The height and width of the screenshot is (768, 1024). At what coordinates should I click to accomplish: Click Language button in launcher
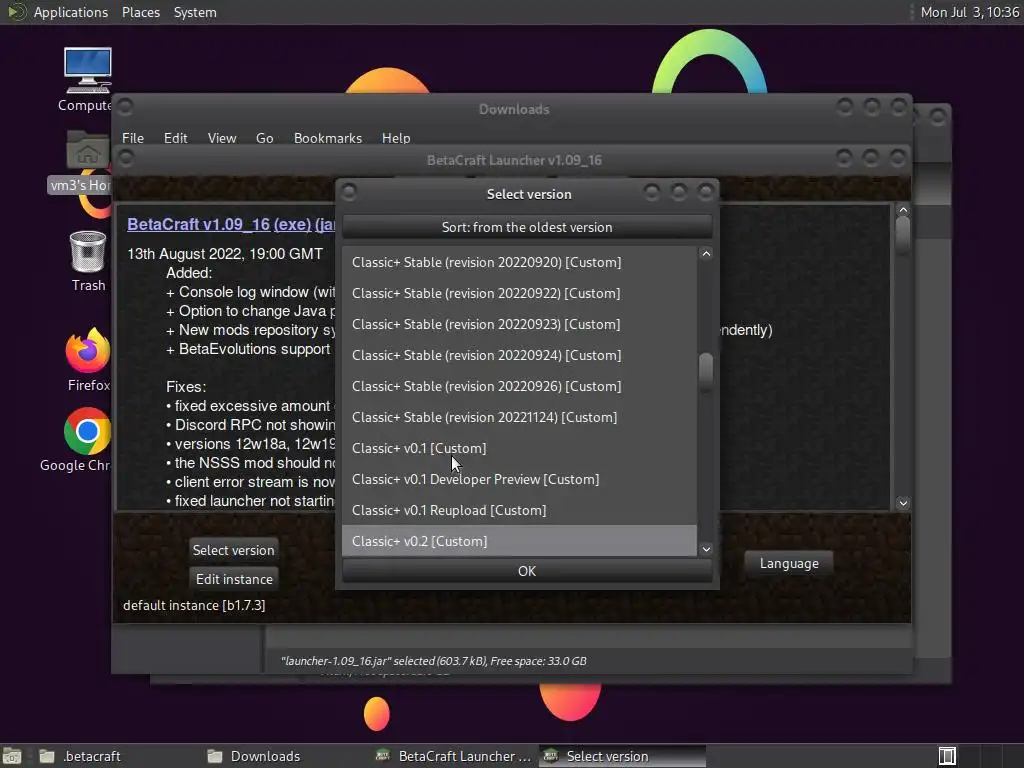click(x=789, y=563)
